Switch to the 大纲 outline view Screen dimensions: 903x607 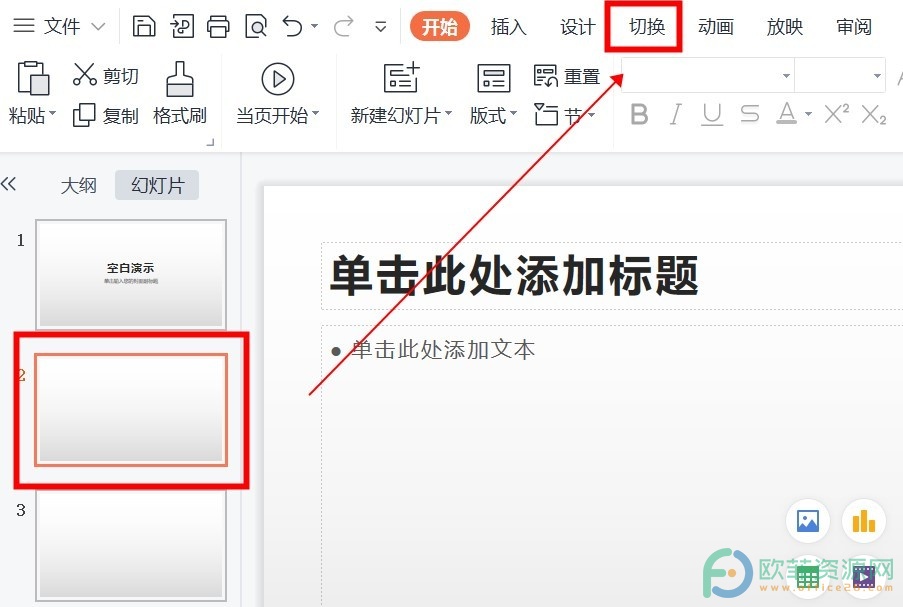point(78,185)
